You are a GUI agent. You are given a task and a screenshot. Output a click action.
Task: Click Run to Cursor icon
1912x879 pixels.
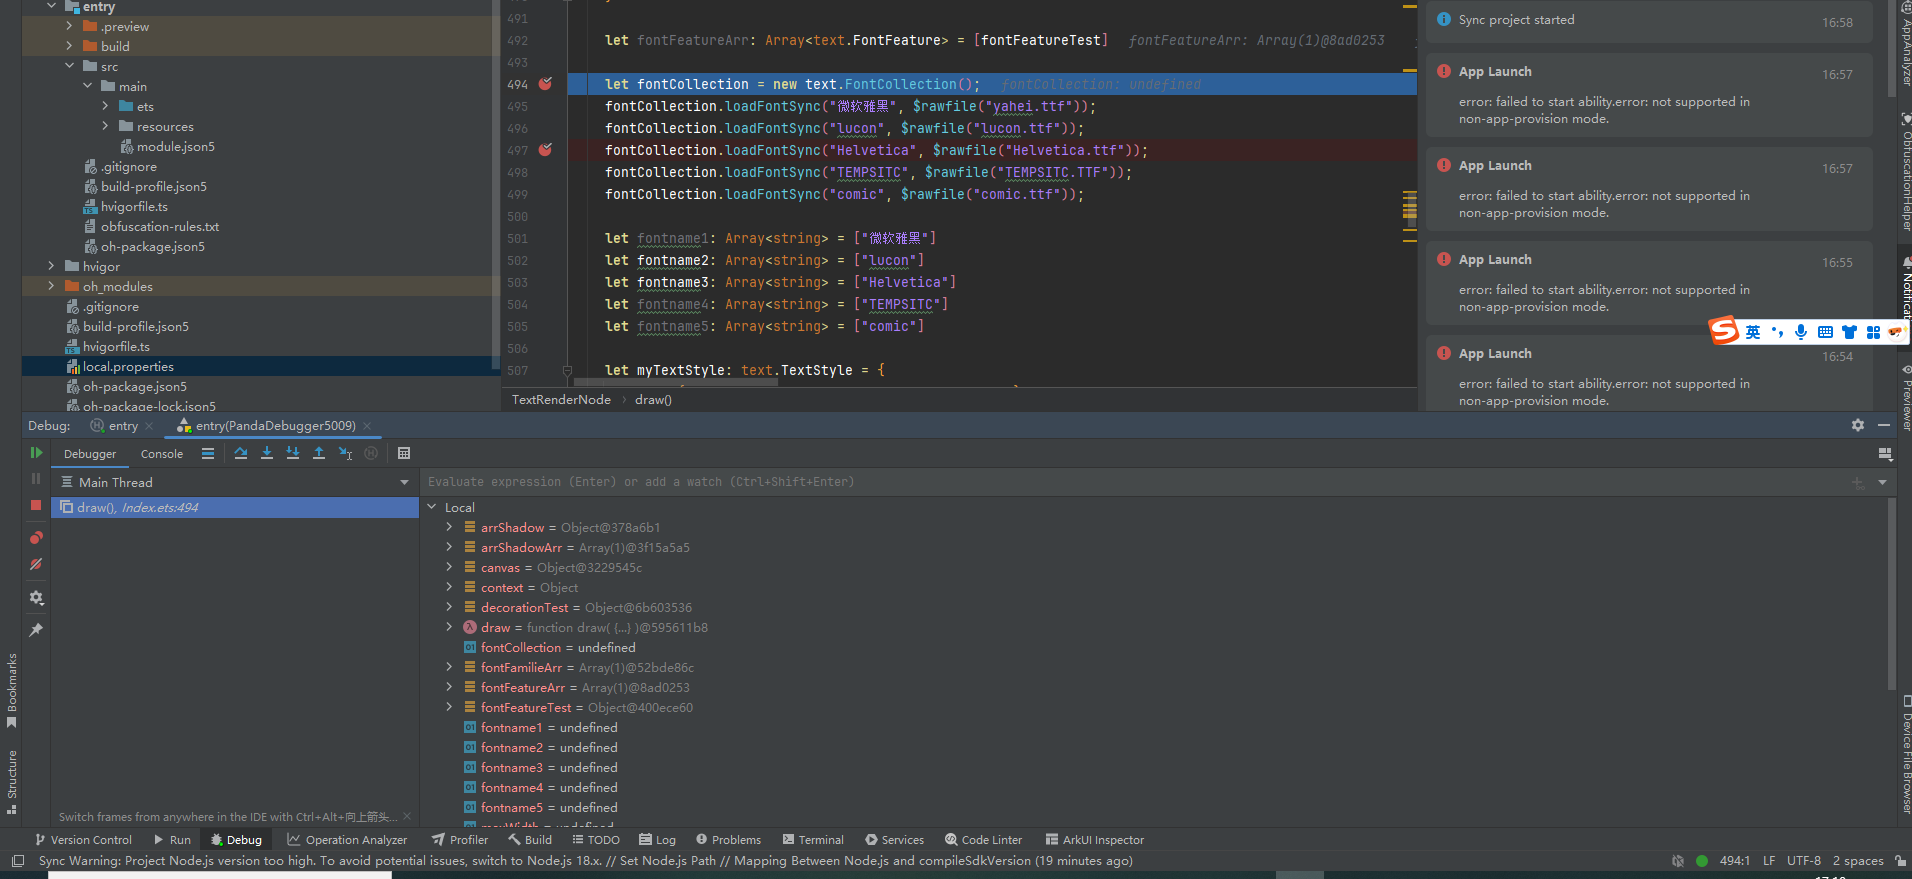click(345, 453)
